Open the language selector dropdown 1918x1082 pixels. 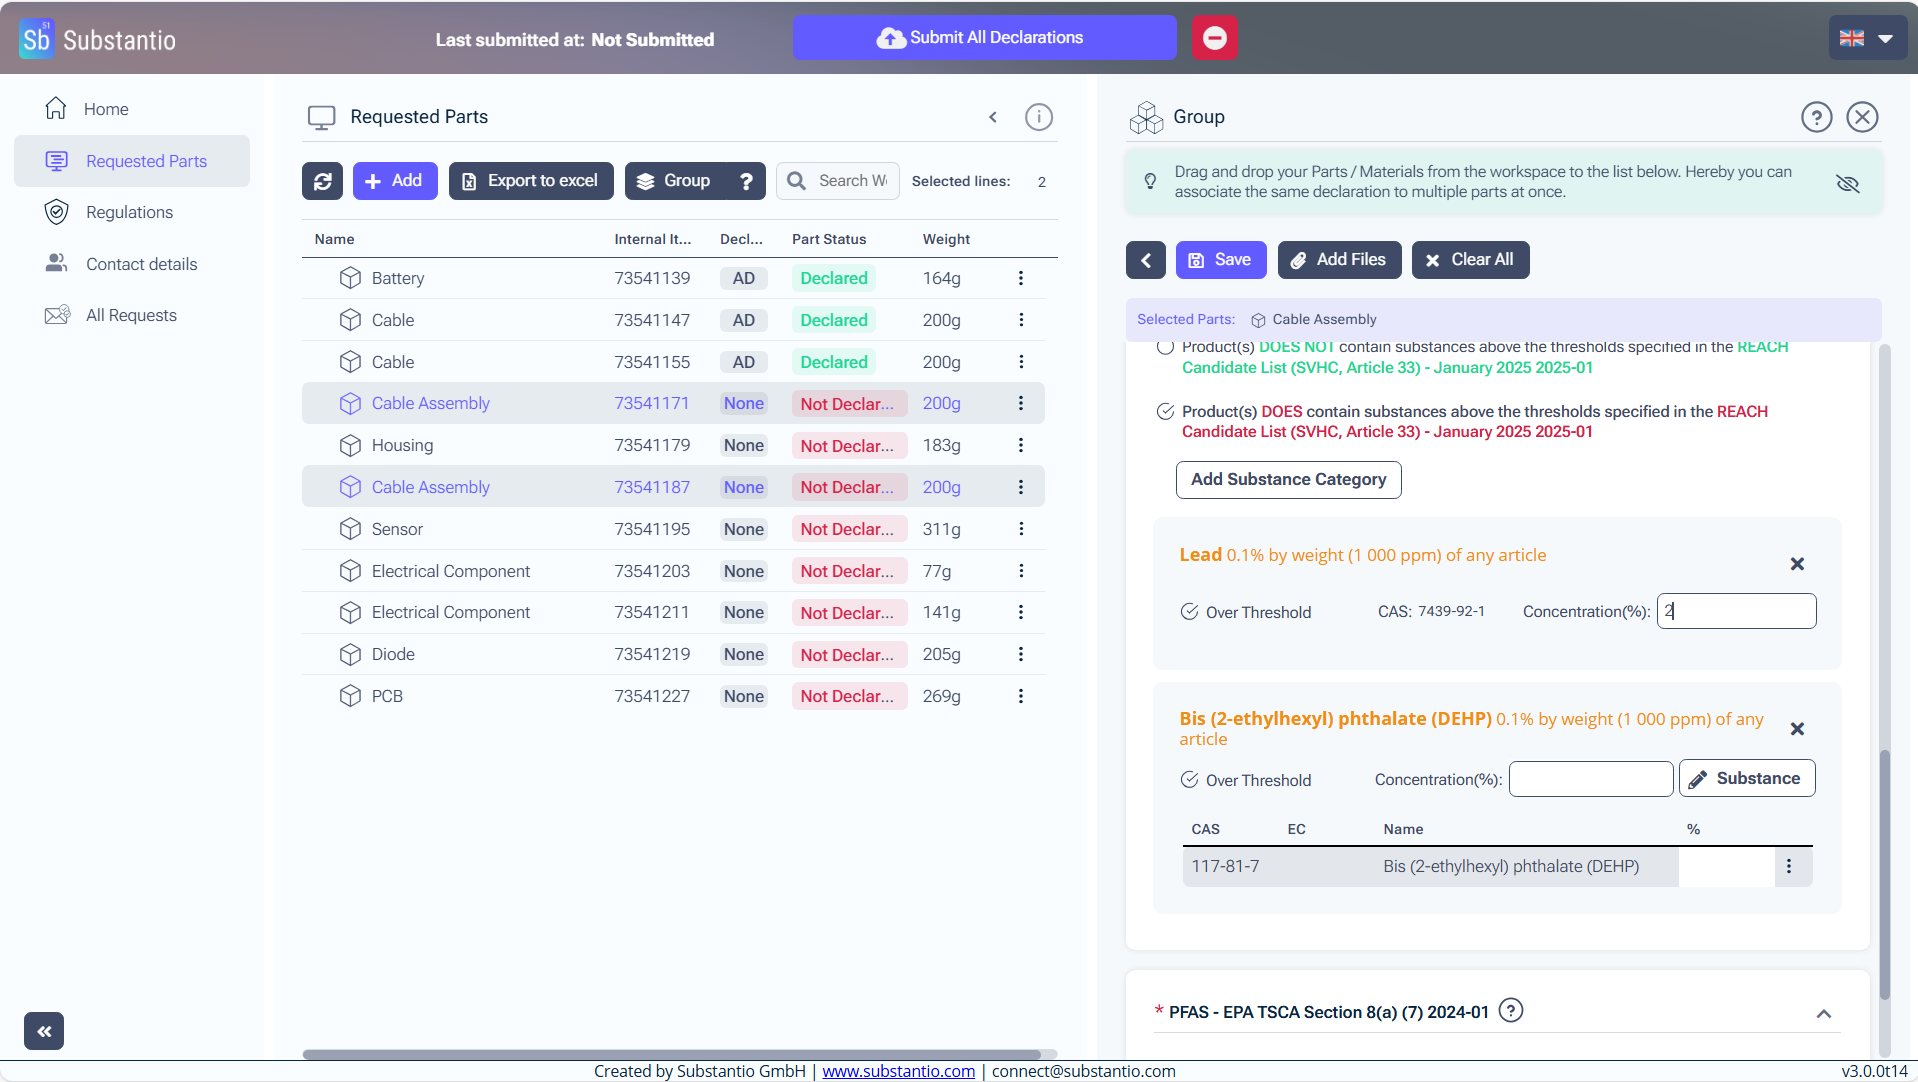point(1867,38)
